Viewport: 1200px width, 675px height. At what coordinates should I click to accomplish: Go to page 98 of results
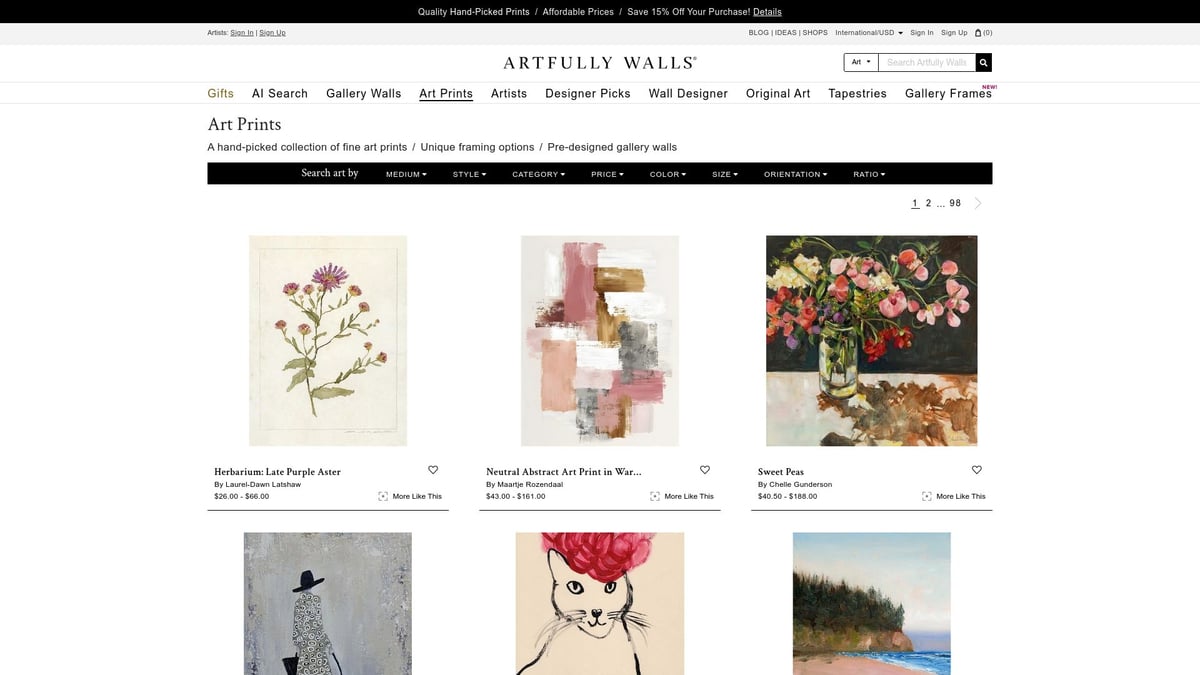[x=955, y=203]
